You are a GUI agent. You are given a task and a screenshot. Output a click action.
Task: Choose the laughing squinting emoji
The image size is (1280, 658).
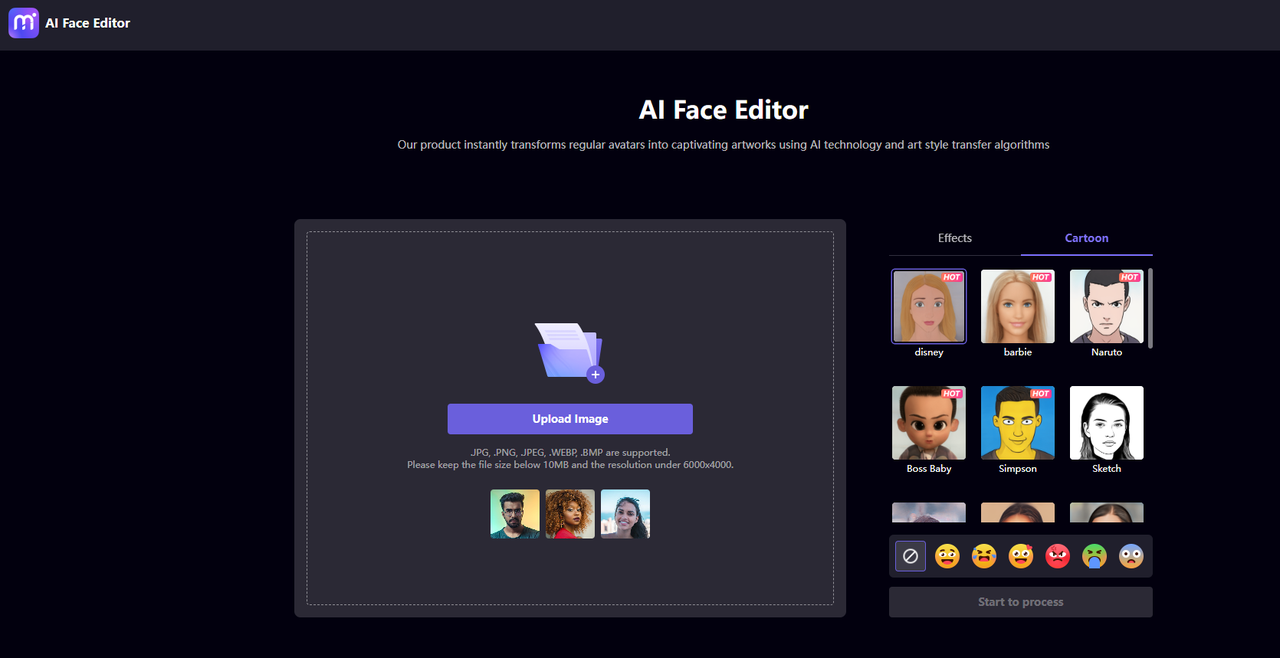point(984,556)
